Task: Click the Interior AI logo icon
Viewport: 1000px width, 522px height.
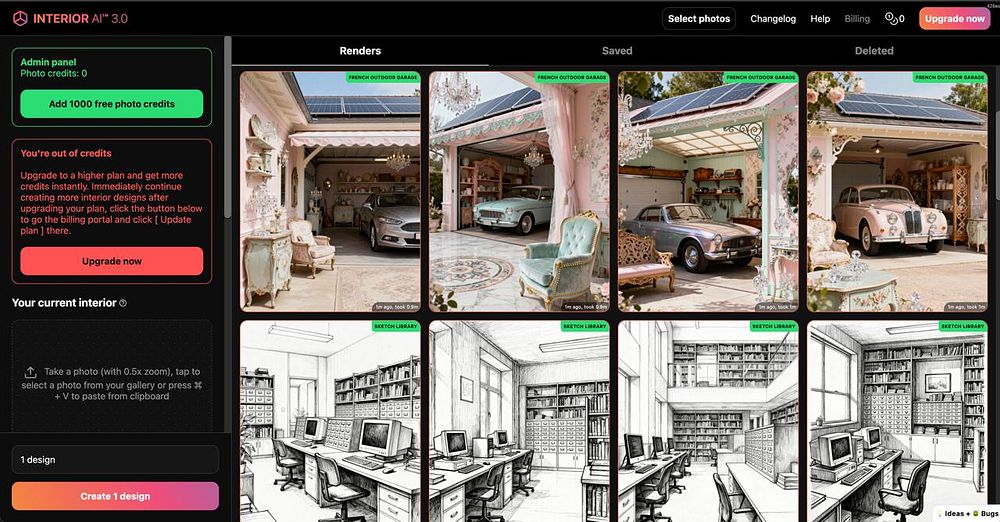Action: (x=20, y=19)
